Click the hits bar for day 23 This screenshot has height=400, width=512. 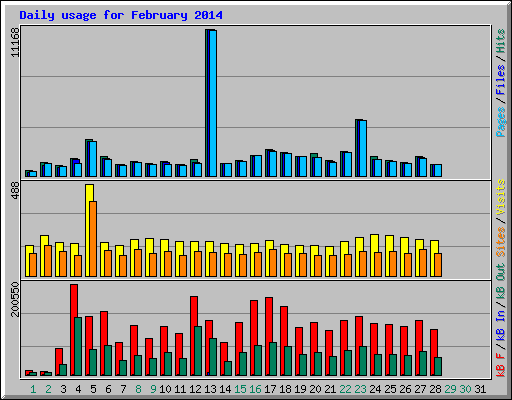tap(361, 148)
